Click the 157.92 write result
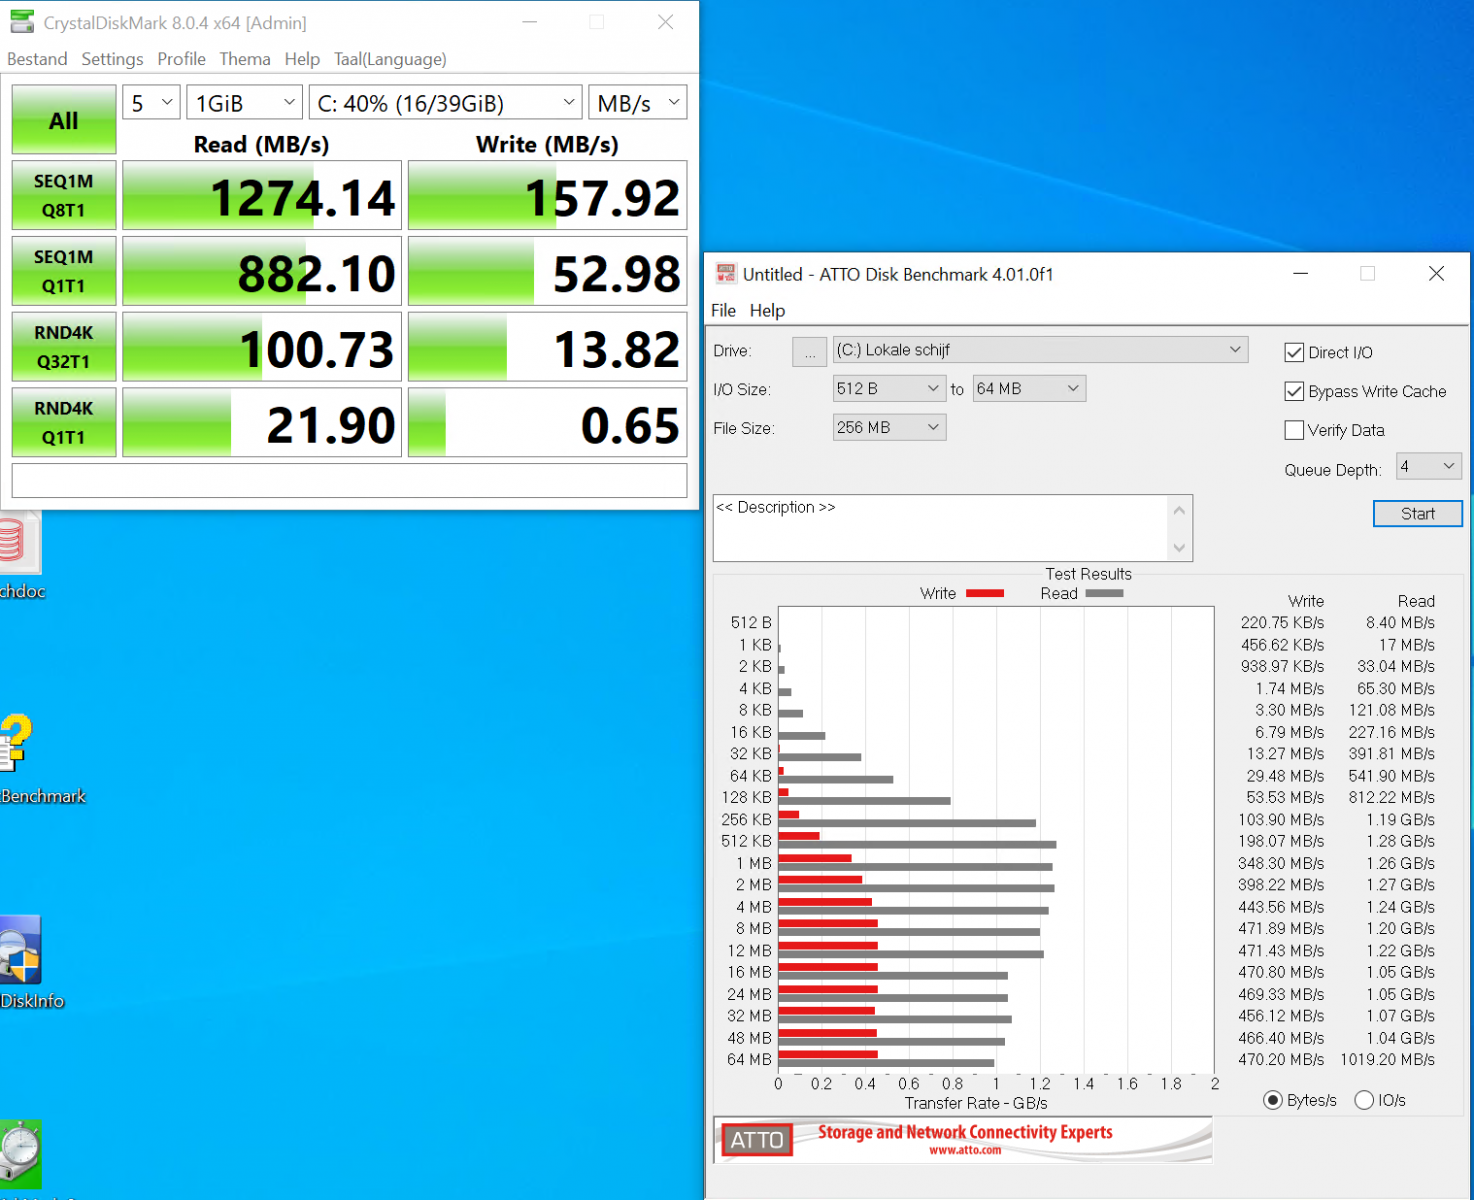The width and height of the screenshot is (1474, 1200). coord(548,196)
